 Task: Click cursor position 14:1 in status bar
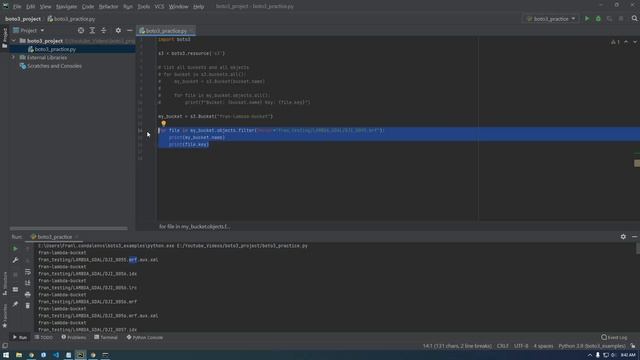pos(457,346)
